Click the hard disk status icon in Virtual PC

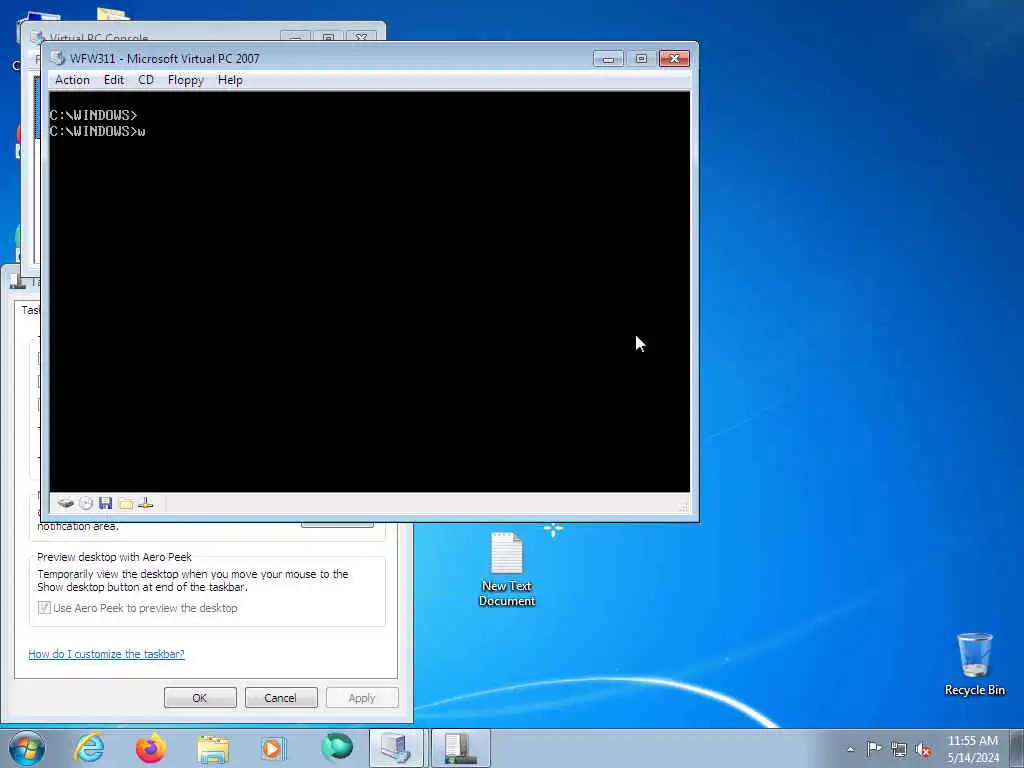point(65,503)
